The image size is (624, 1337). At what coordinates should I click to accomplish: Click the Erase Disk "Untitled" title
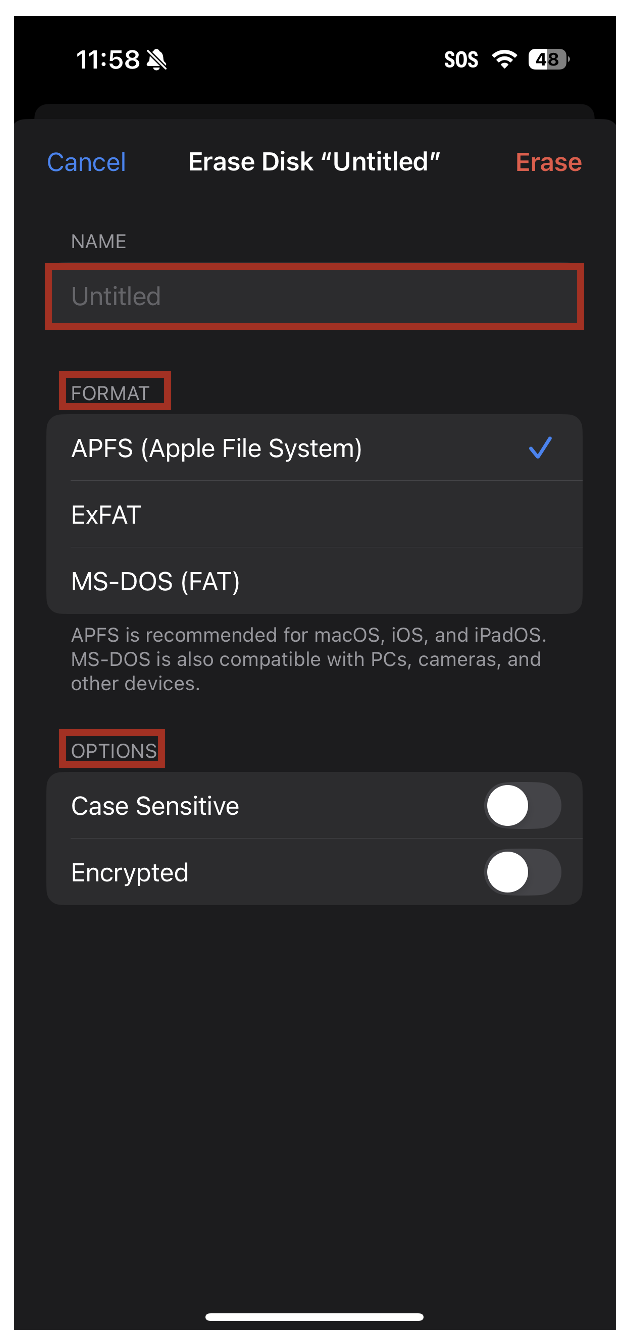tap(314, 162)
